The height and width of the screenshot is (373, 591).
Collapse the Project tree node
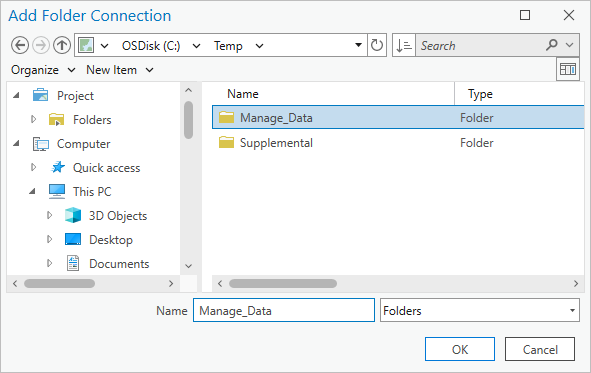click(x=16, y=95)
